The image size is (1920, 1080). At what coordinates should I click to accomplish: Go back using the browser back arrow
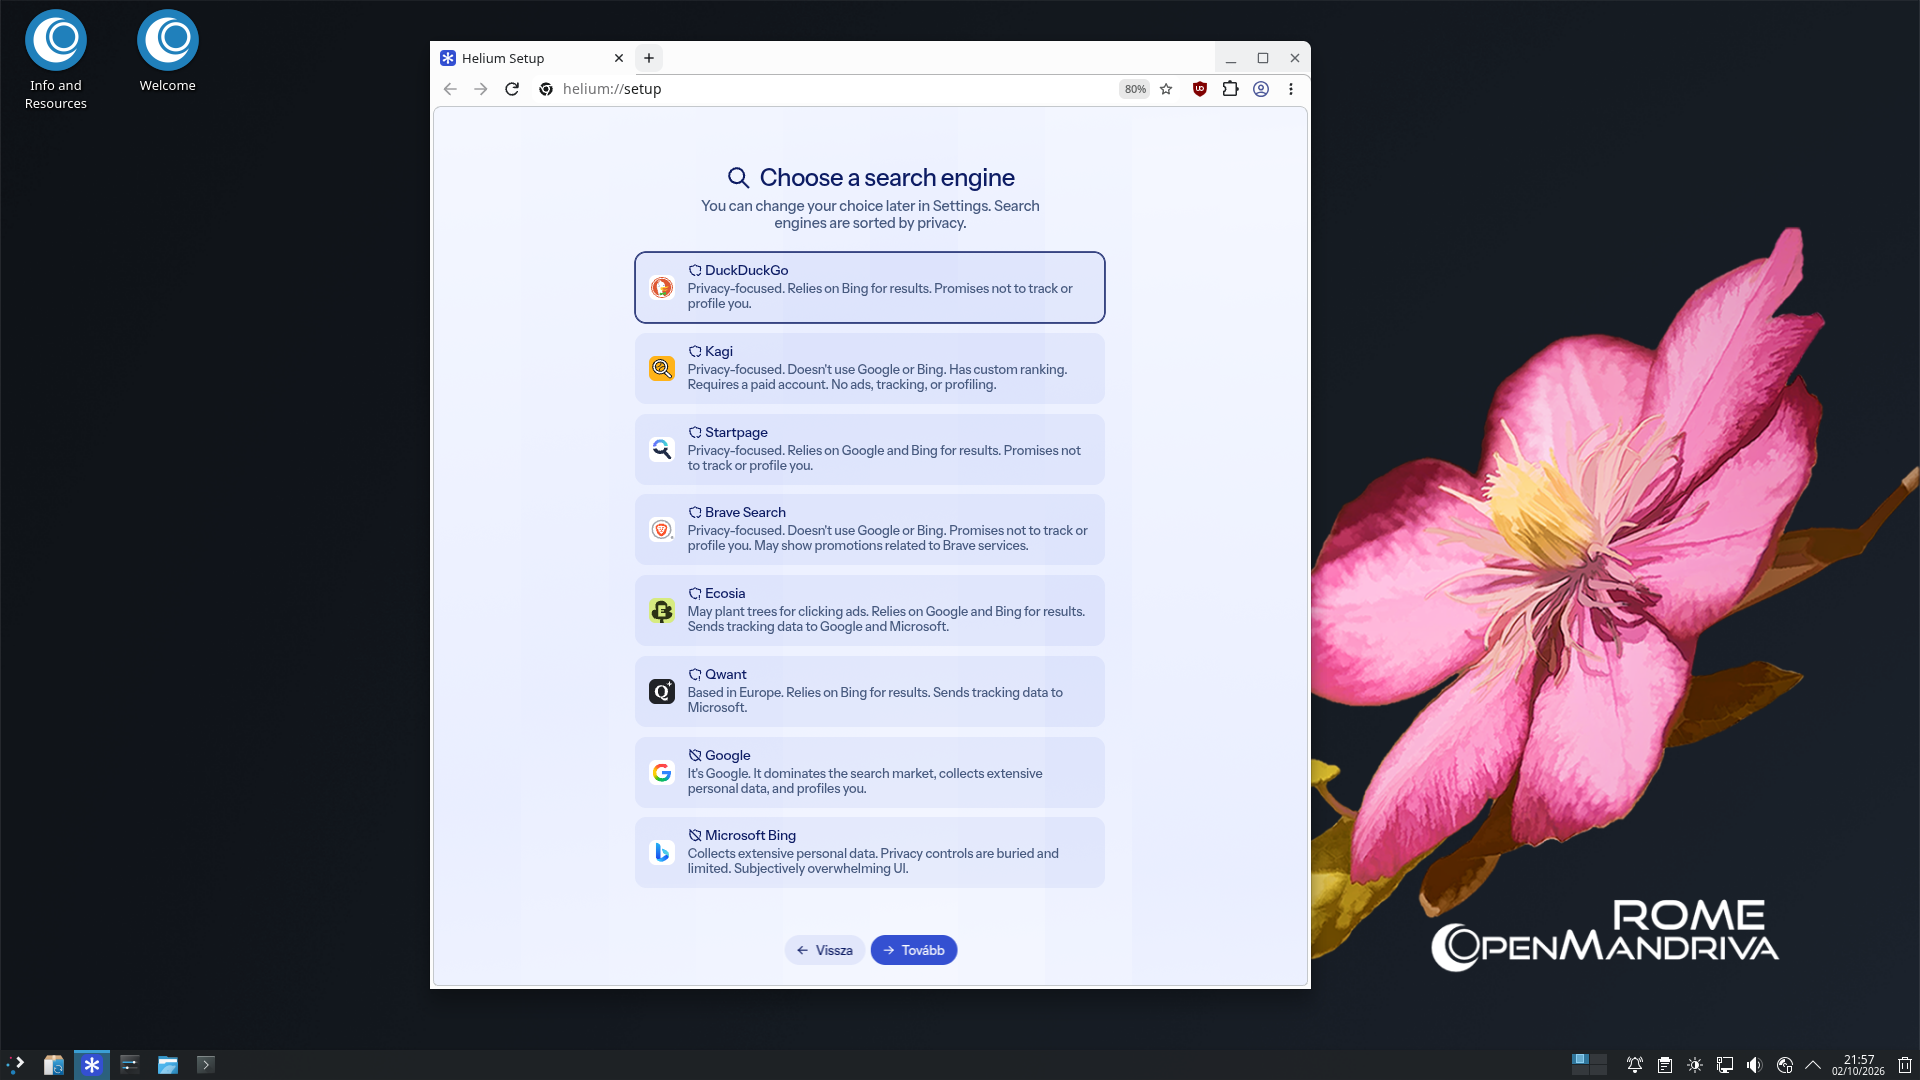click(x=450, y=89)
